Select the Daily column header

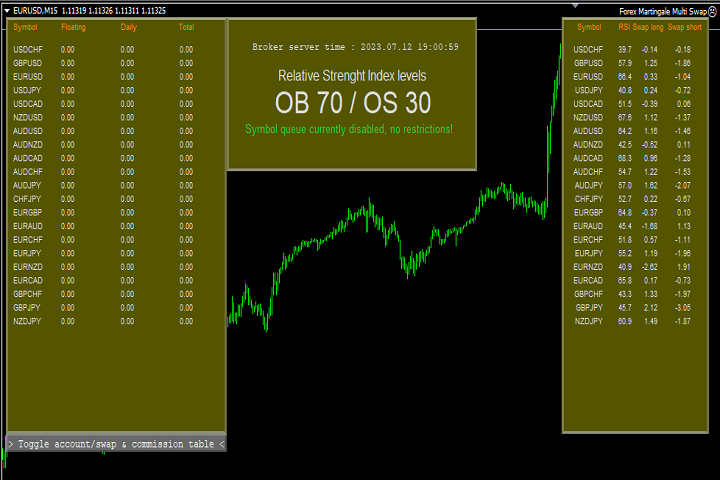128,27
